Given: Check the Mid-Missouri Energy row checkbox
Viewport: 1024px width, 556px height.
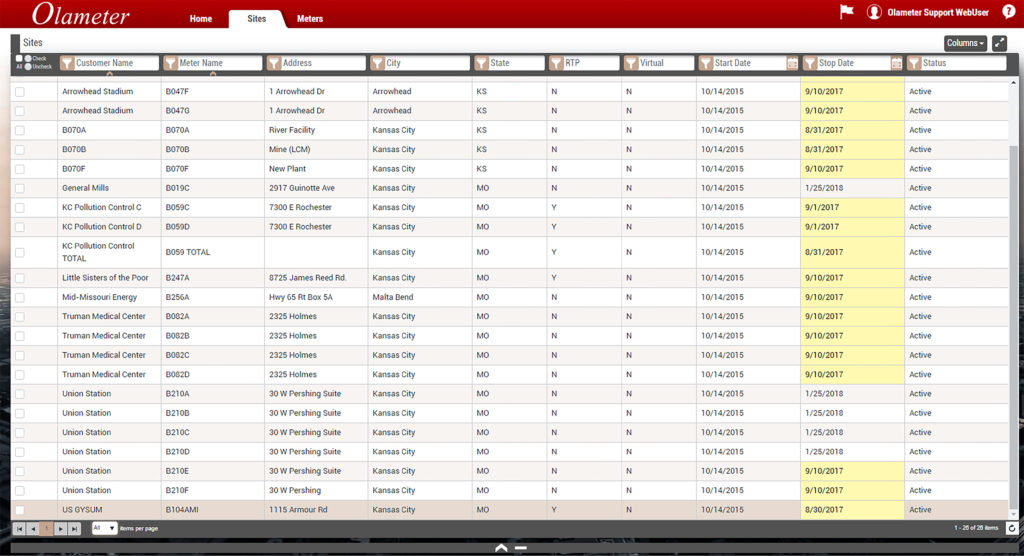Looking at the screenshot, I should [20, 297].
